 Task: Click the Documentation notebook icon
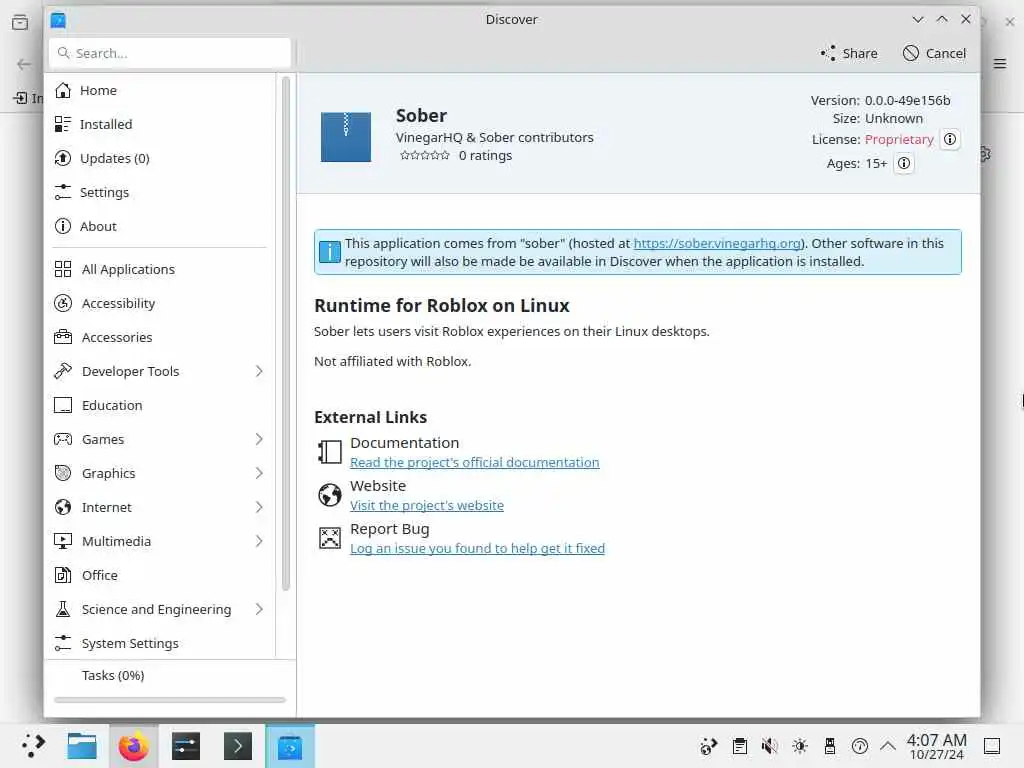[330, 452]
